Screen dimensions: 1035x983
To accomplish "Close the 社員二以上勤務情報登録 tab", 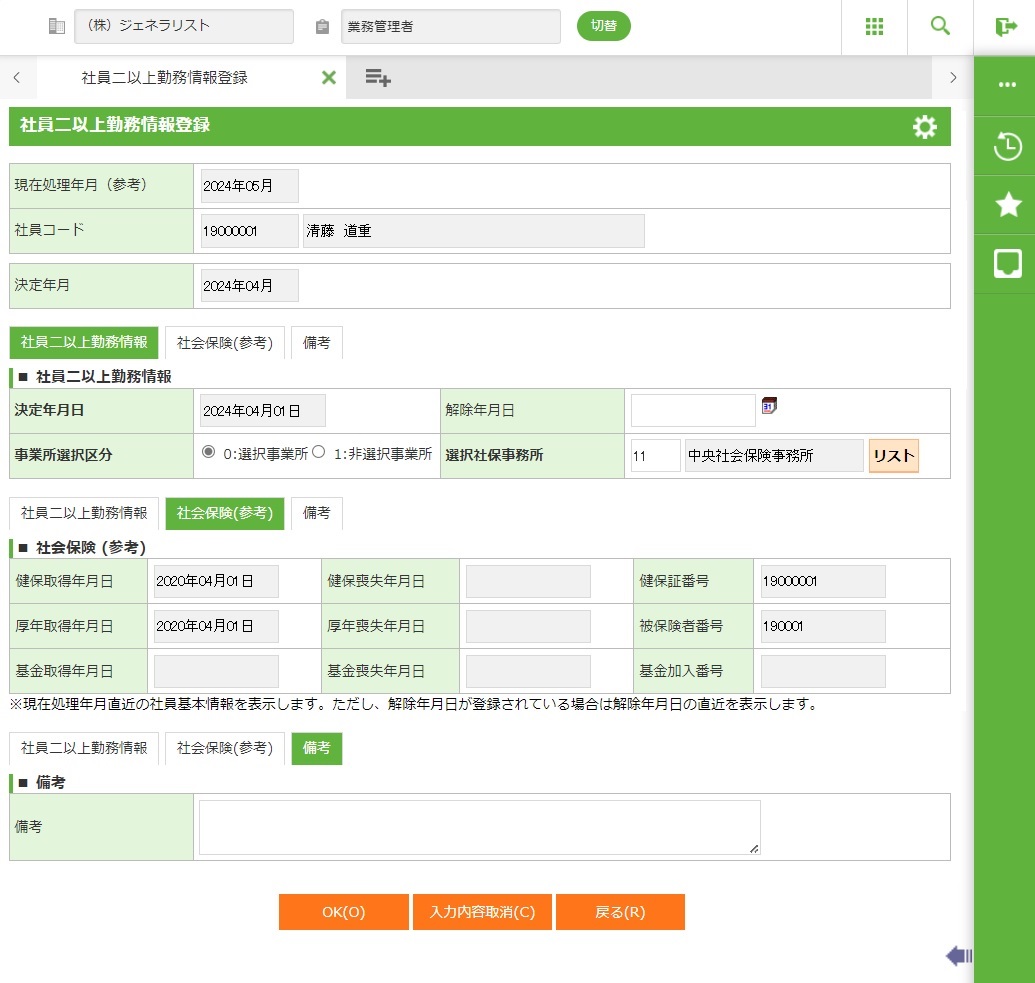I will coord(328,77).
